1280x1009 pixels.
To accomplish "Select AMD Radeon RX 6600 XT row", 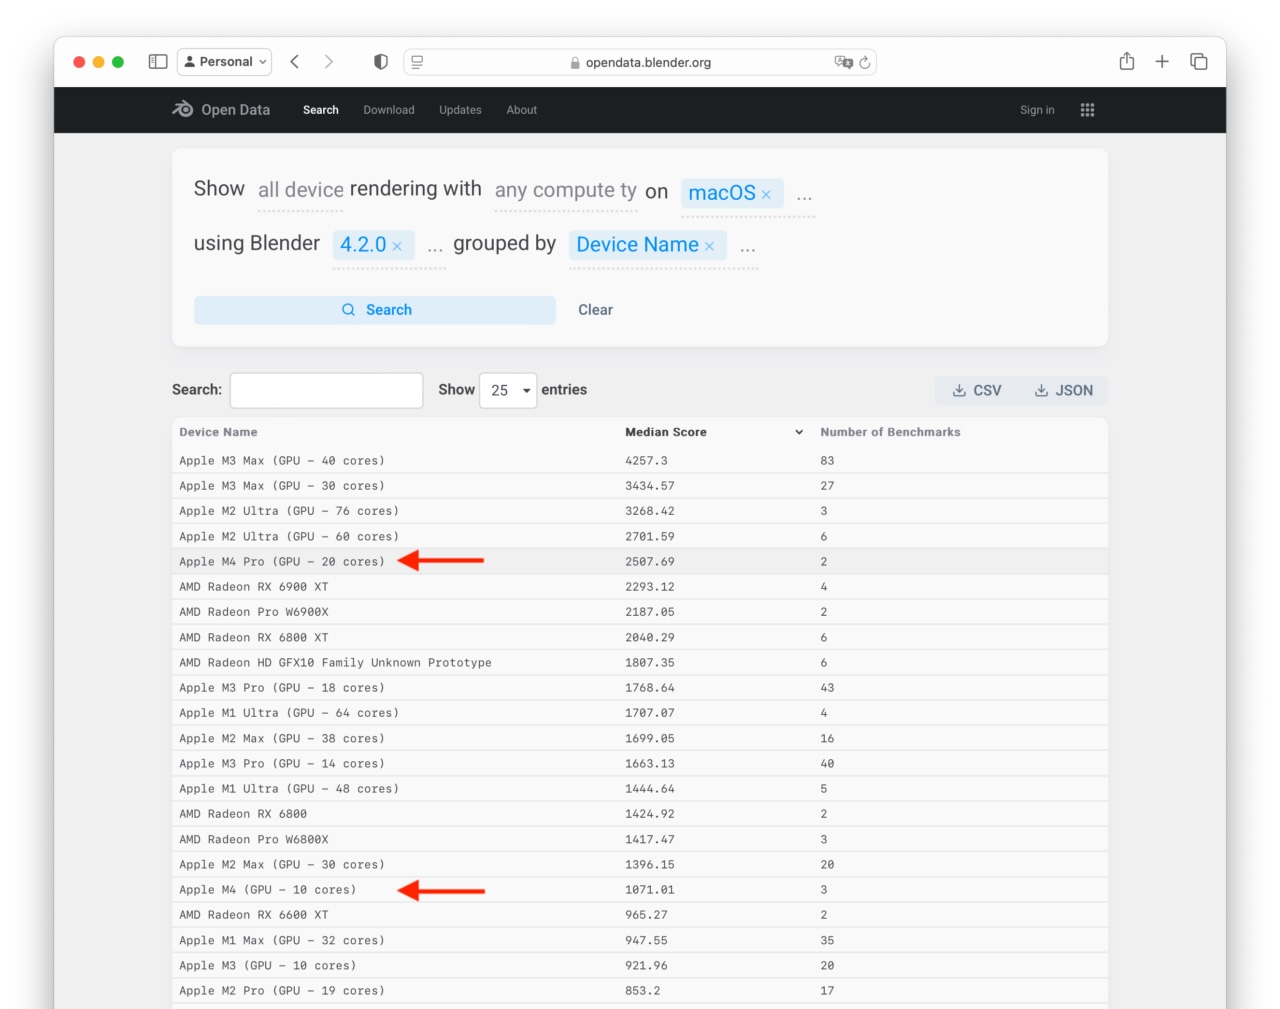I will click(x=640, y=915).
